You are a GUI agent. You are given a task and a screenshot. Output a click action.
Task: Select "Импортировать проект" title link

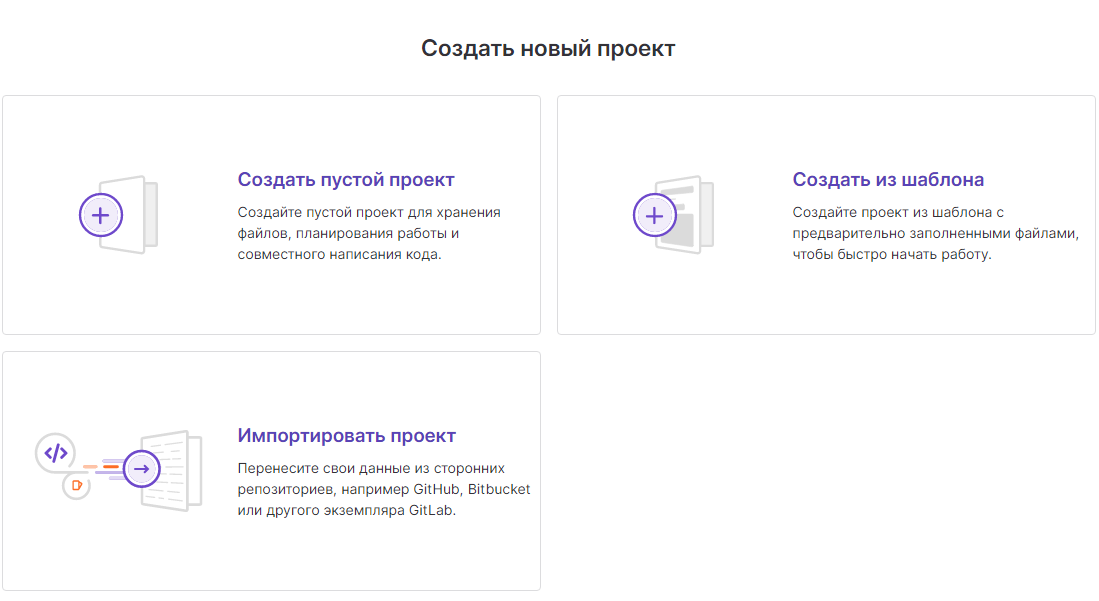346,436
